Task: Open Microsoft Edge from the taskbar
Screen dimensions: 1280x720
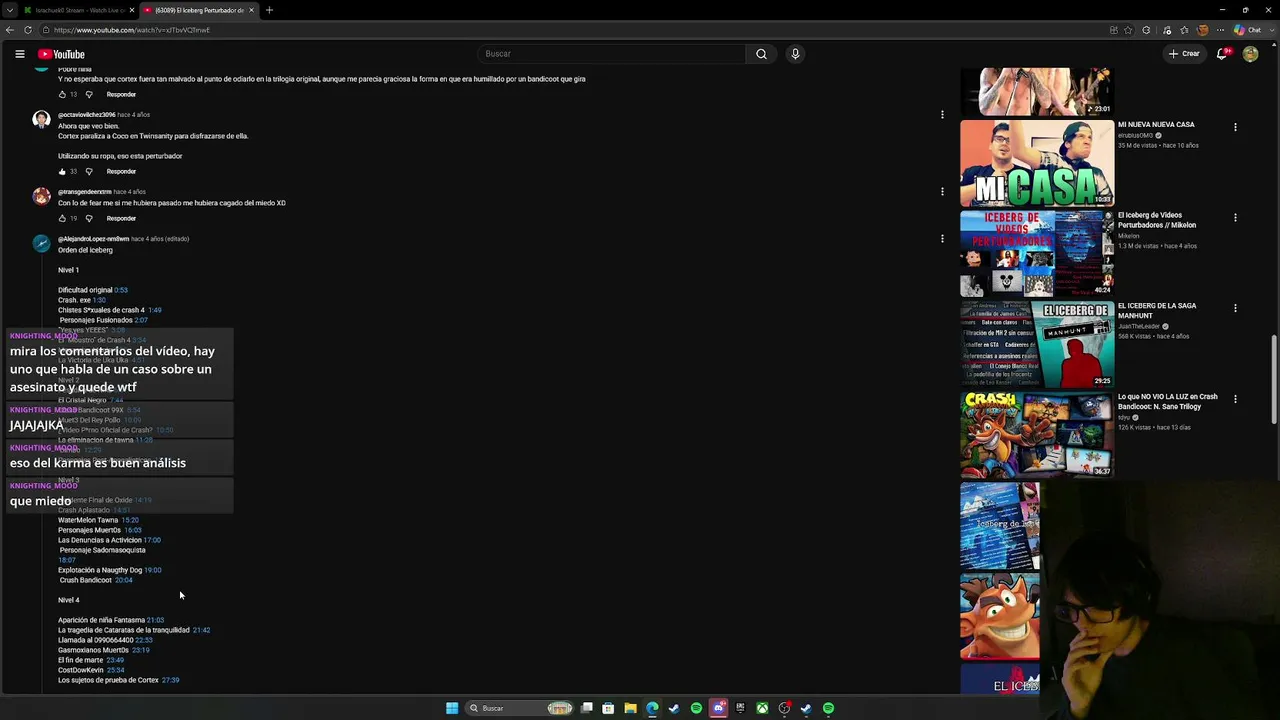Action: 652,708
